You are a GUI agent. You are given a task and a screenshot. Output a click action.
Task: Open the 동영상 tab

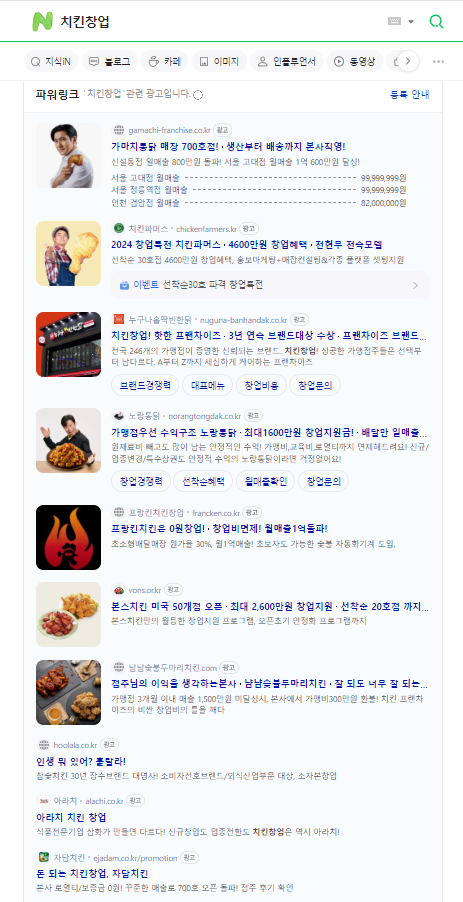355,62
